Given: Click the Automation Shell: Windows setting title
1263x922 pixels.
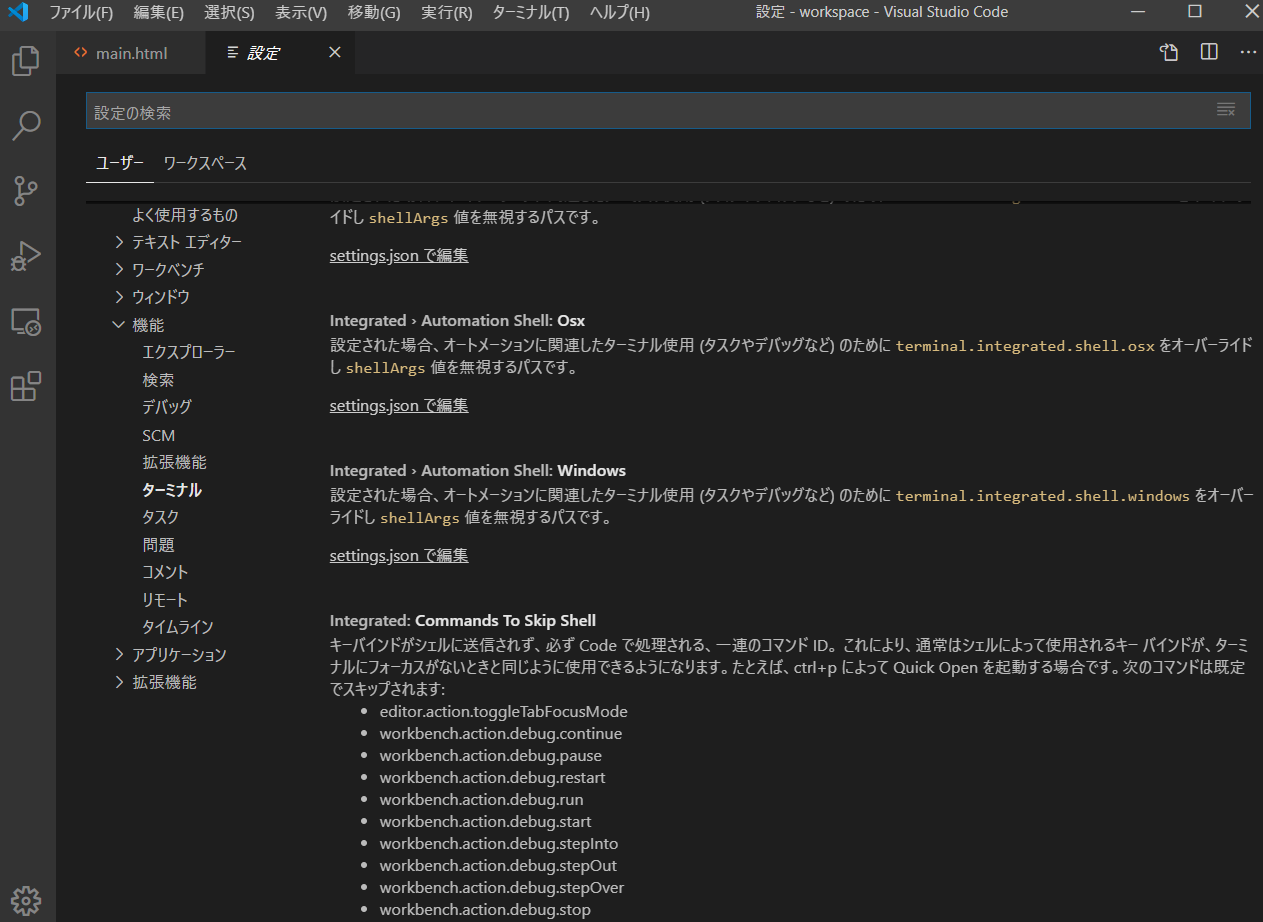Looking at the screenshot, I should pos(478,471).
